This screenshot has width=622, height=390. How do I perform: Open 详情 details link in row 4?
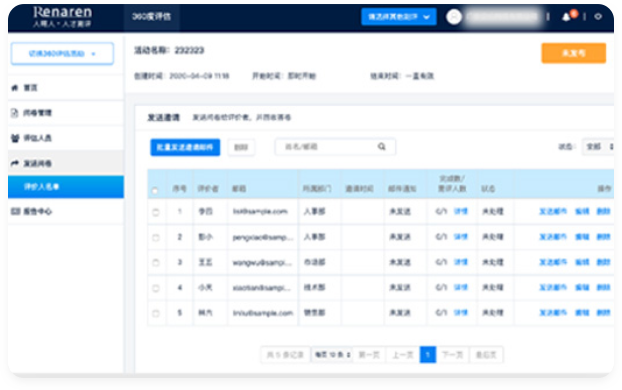[461, 288]
